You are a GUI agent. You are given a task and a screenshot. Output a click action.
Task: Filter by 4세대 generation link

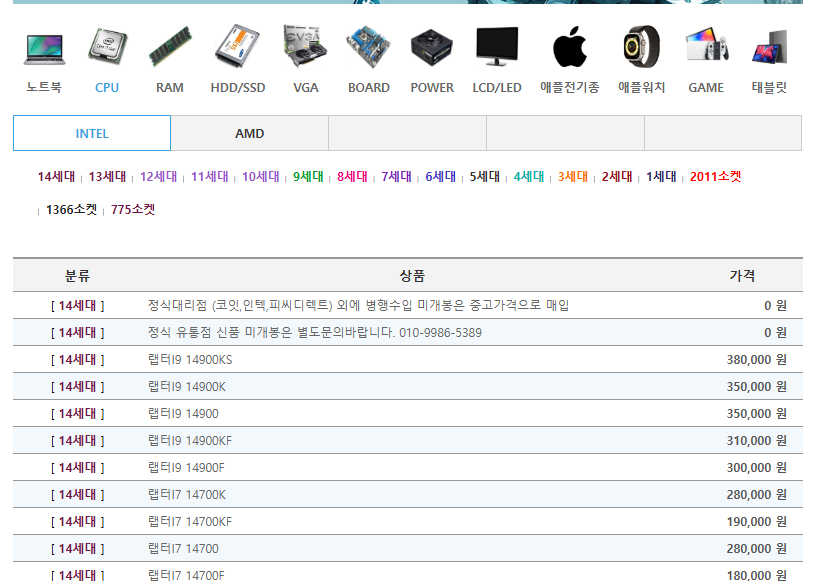pos(528,177)
